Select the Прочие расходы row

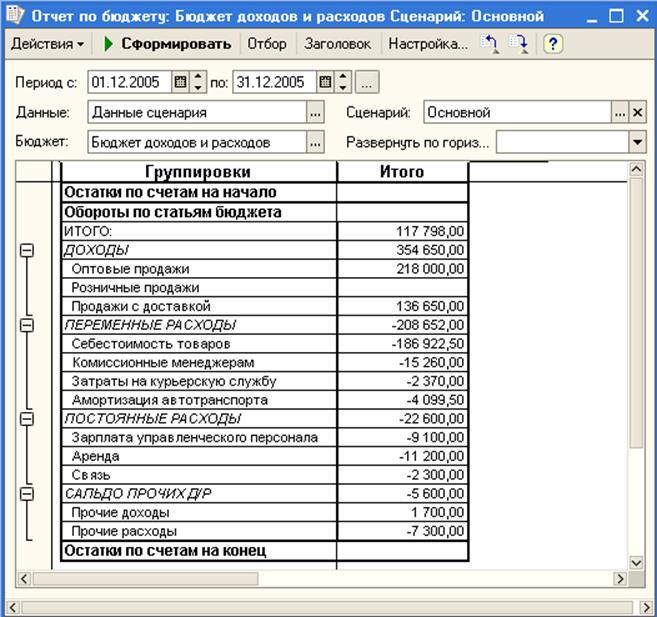[x=264, y=531]
